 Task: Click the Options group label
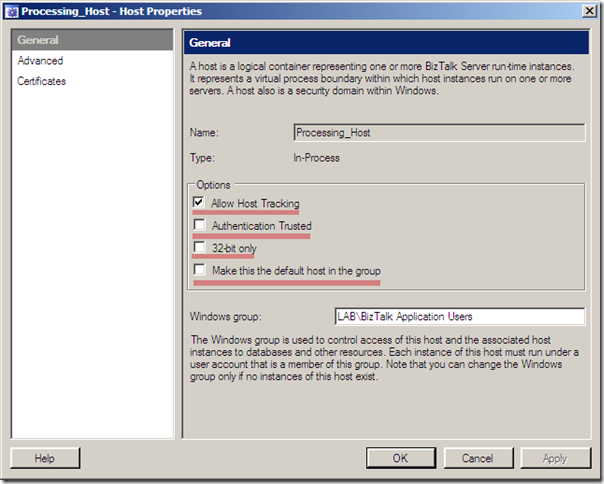click(213, 185)
